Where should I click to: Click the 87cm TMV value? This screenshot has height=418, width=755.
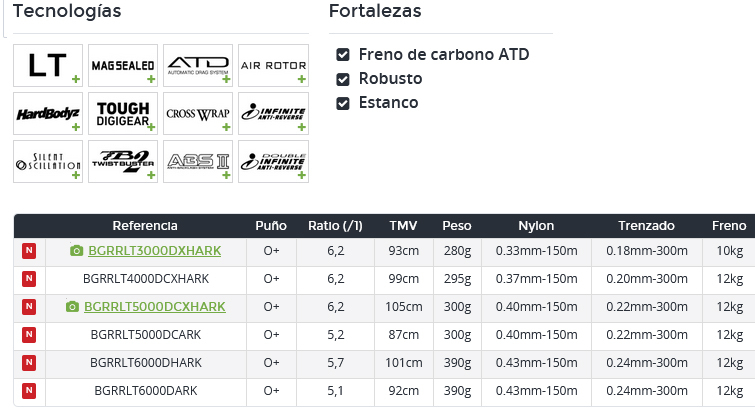[x=404, y=335]
